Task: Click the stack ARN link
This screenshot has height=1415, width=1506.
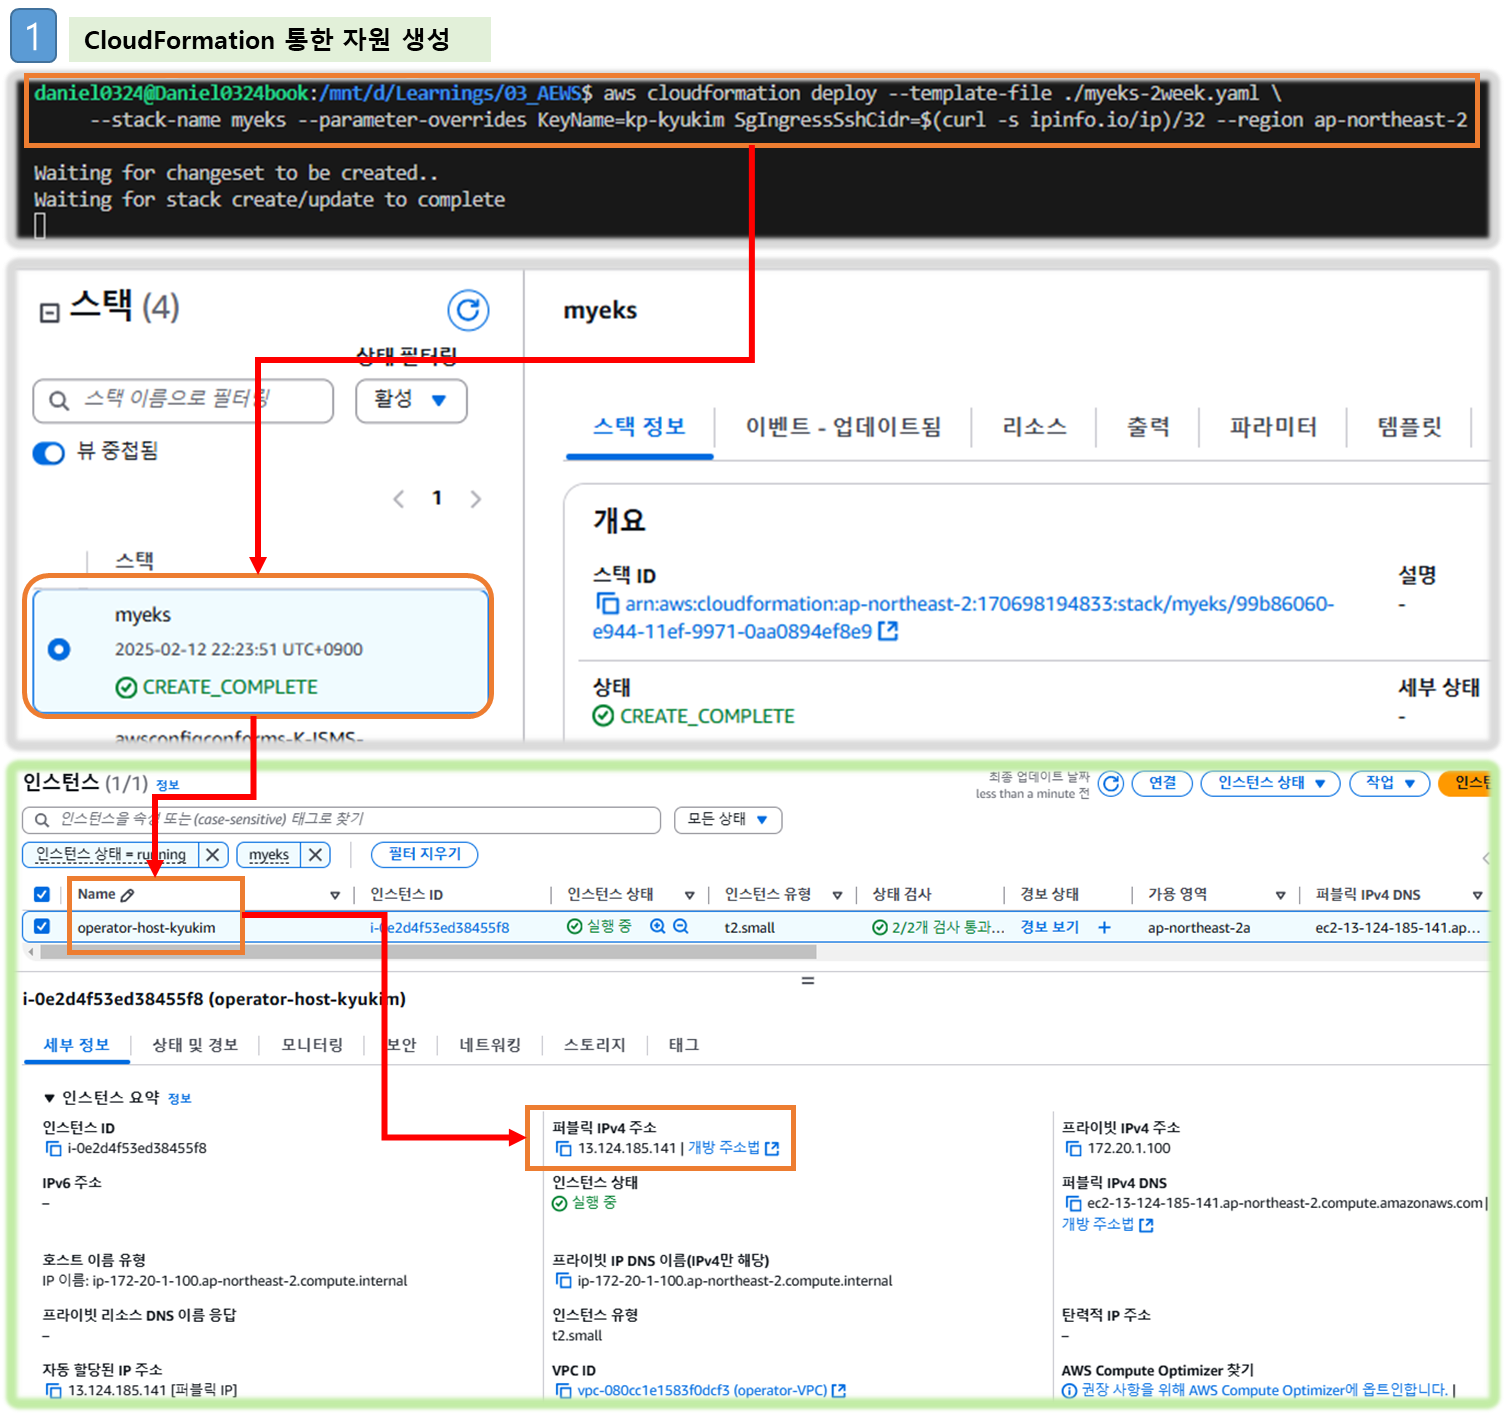Action: (964, 618)
